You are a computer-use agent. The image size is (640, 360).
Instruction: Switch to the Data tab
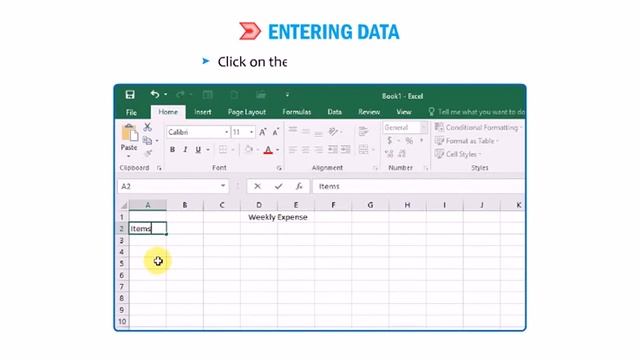(334, 112)
